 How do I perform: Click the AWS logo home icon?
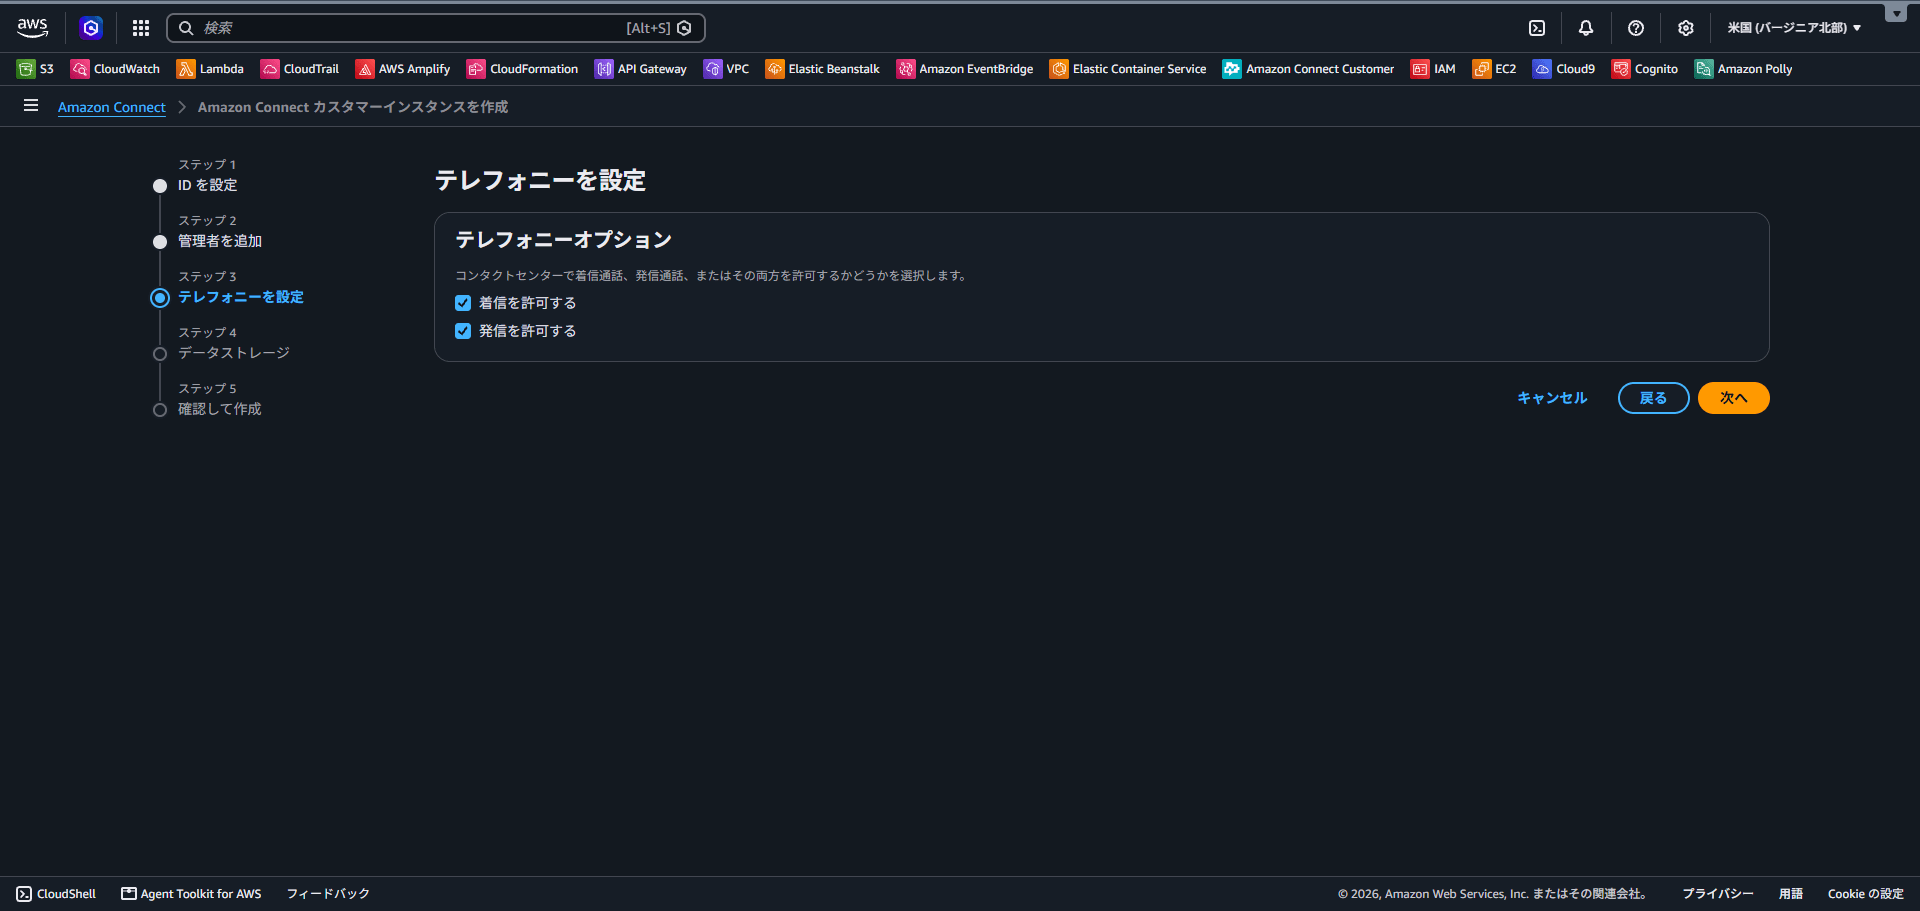click(32, 28)
